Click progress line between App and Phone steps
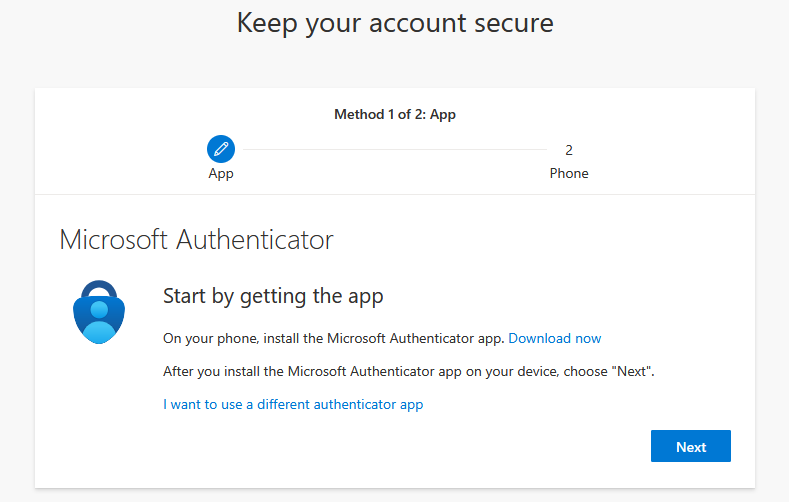 tap(395, 150)
